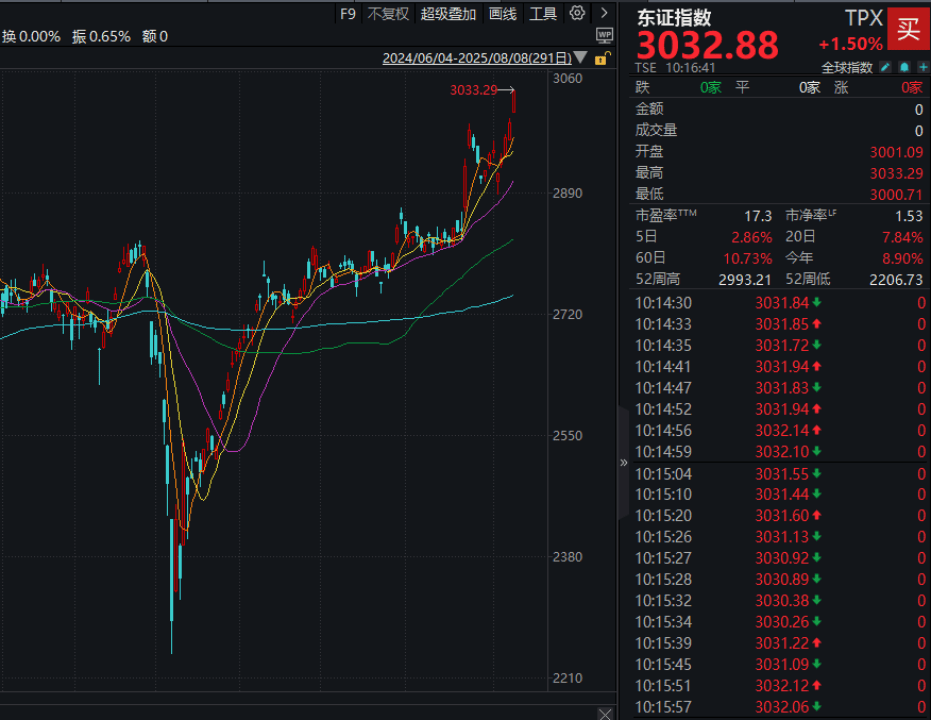931x720 pixels.
Task: Select the 画线 drawing tools menu
Action: pos(503,14)
